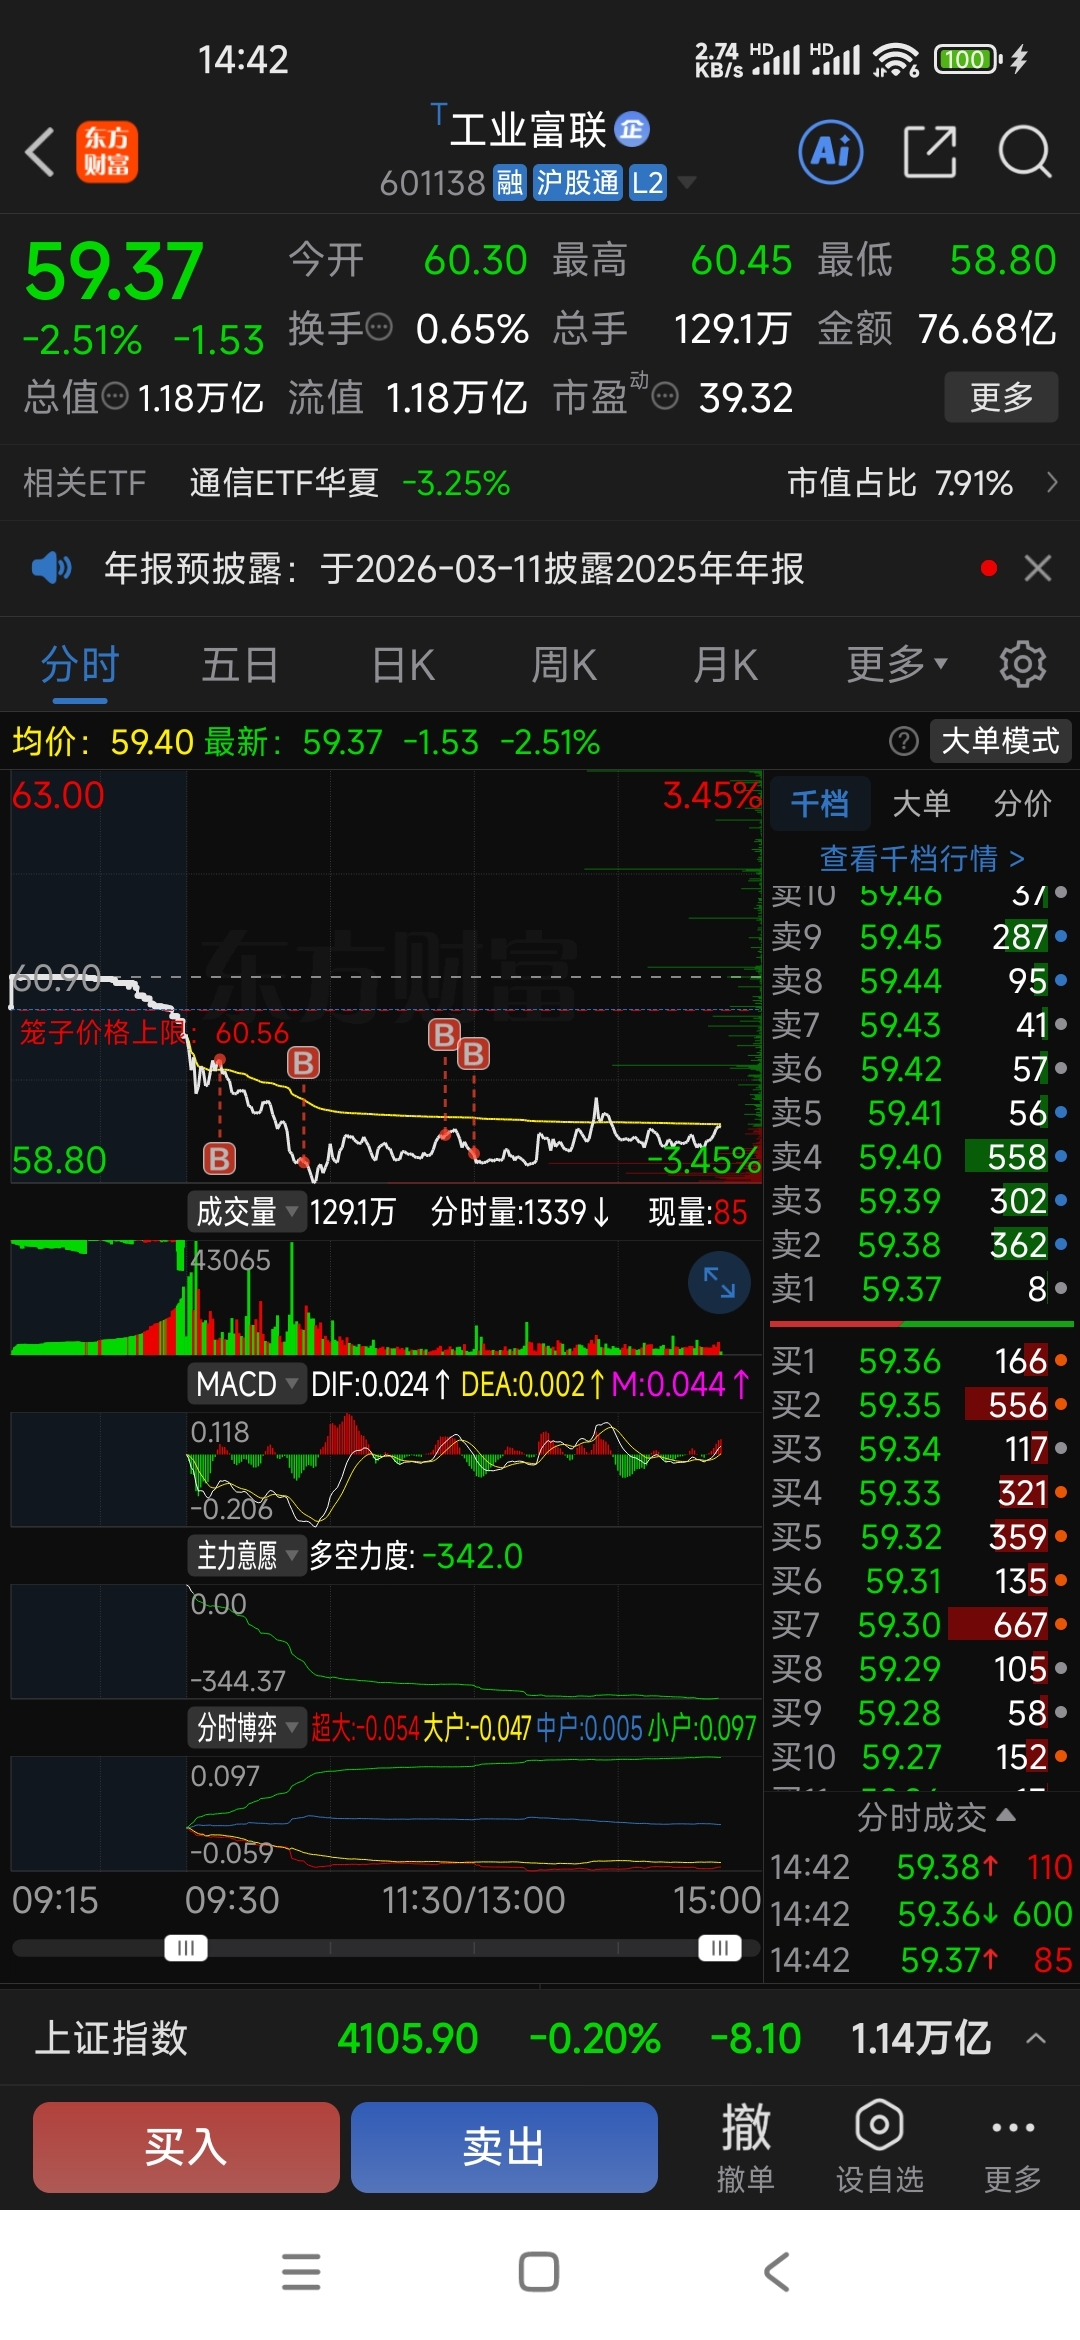Tap the 买2 59.35 order row

[x=920, y=1405]
